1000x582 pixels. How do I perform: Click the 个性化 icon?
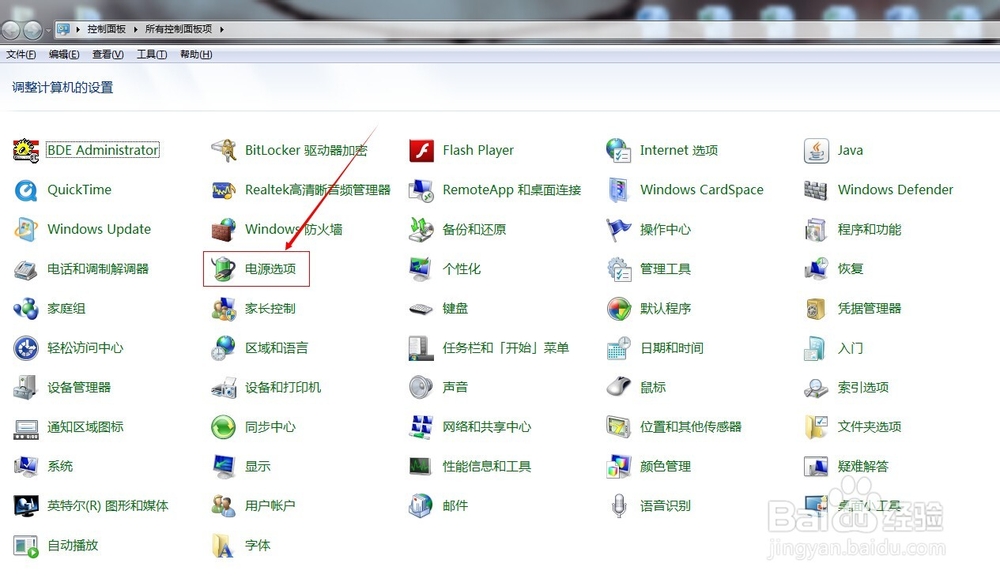coord(422,269)
